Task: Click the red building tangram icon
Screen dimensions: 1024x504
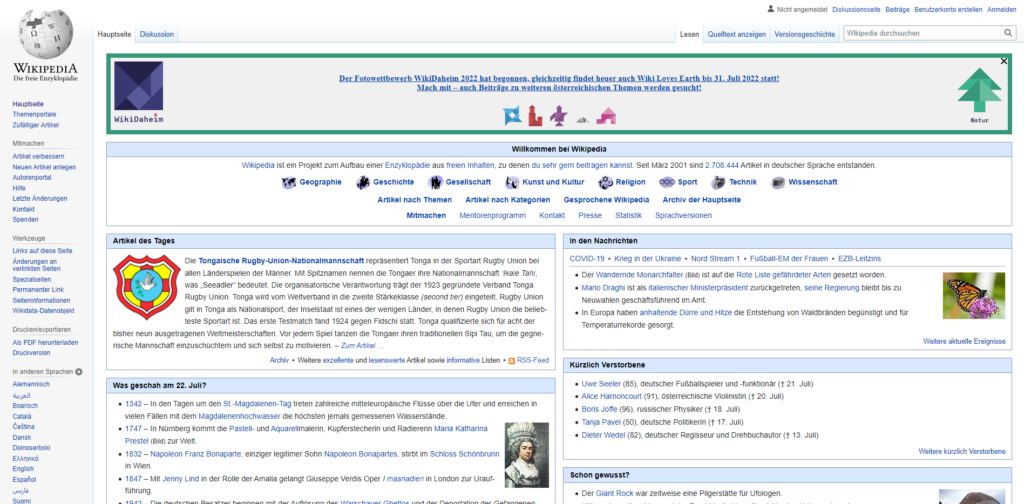Action: coord(535,115)
